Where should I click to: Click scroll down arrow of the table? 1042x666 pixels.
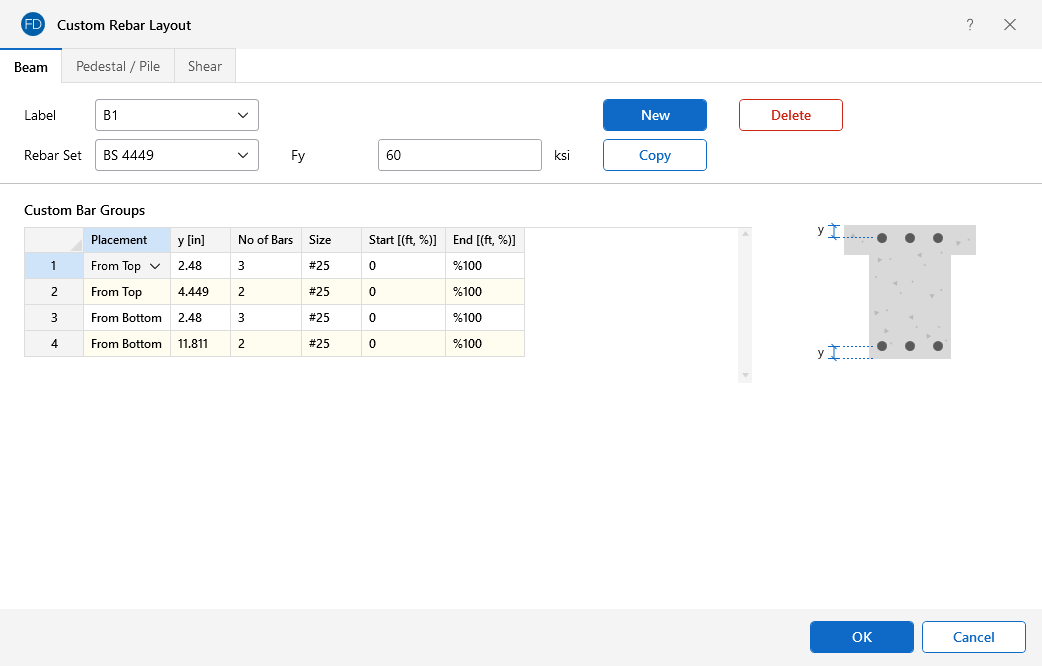[x=744, y=375]
